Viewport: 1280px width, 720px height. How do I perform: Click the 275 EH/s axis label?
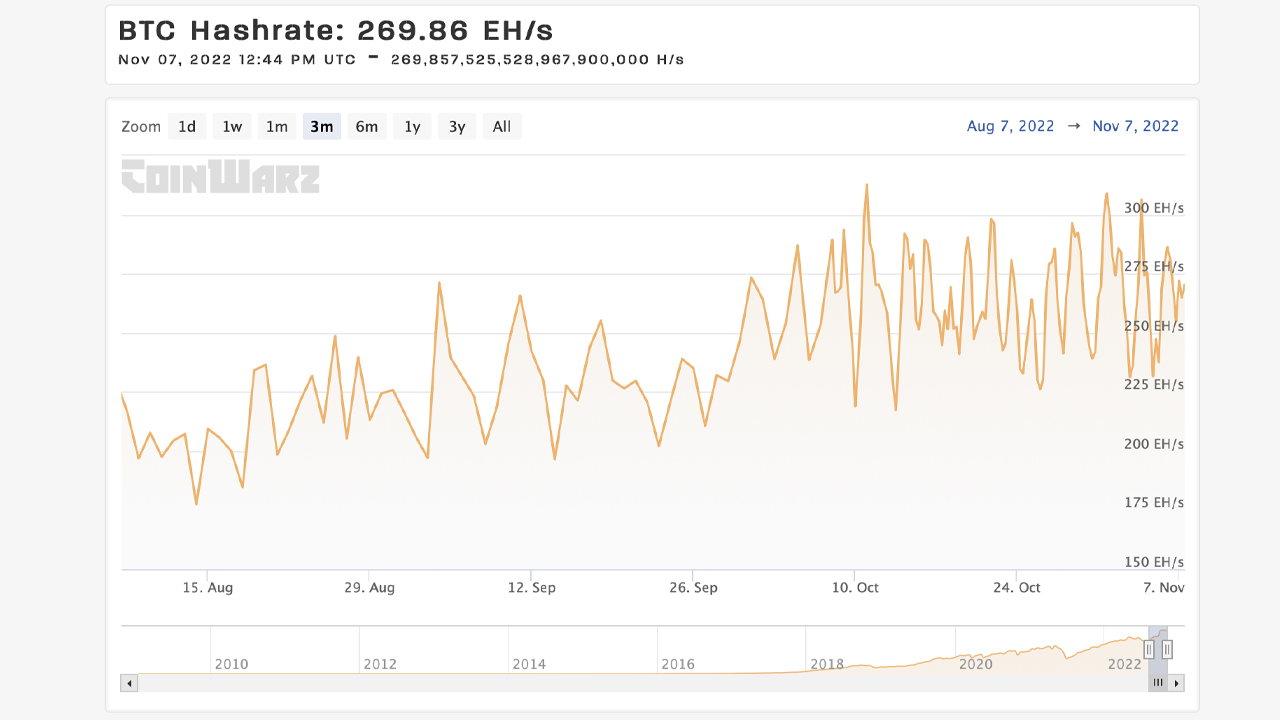point(1154,267)
